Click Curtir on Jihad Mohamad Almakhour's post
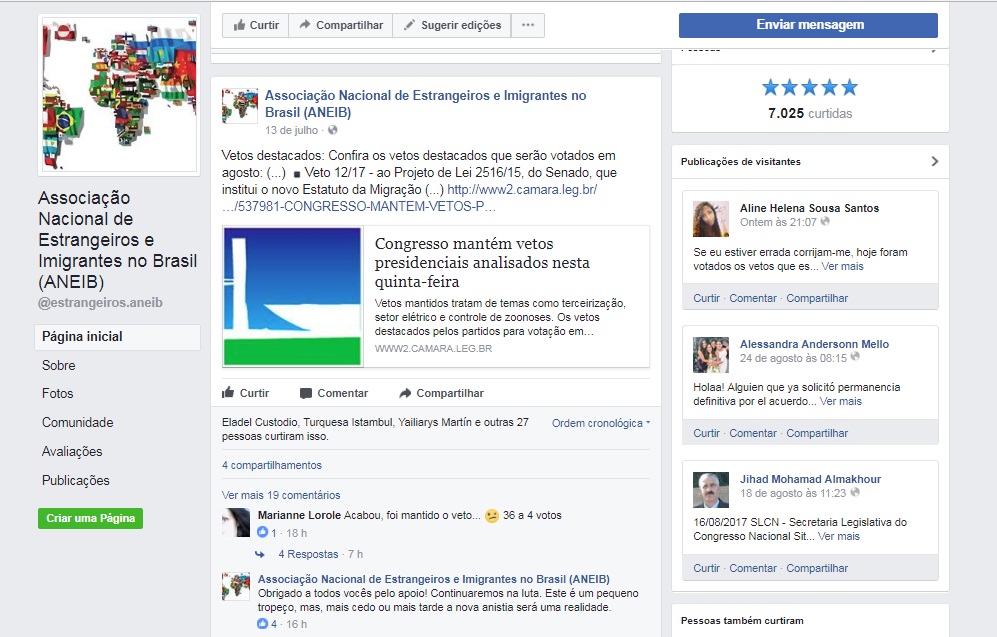Image resolution: width=997 pixels, height=637 pixels. point(706,568)
